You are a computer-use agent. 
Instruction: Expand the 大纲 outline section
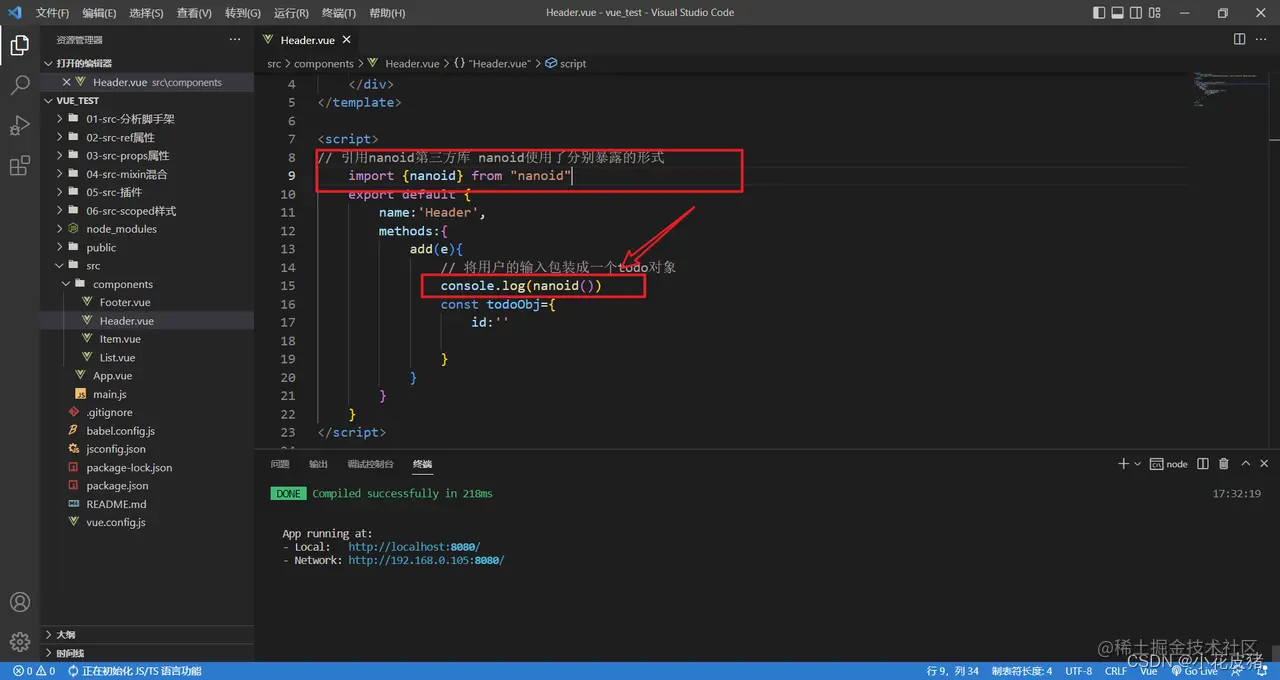[146, 634]
